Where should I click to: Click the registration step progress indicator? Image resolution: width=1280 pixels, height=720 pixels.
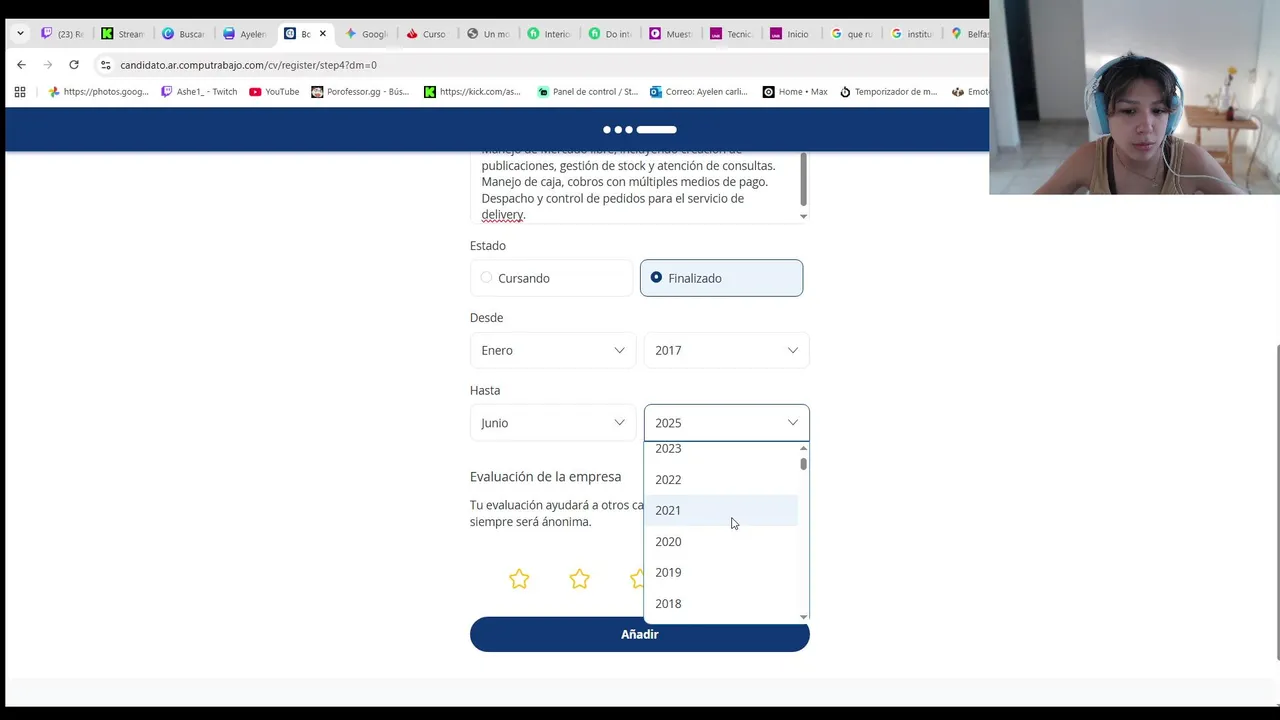coord(640,129)
